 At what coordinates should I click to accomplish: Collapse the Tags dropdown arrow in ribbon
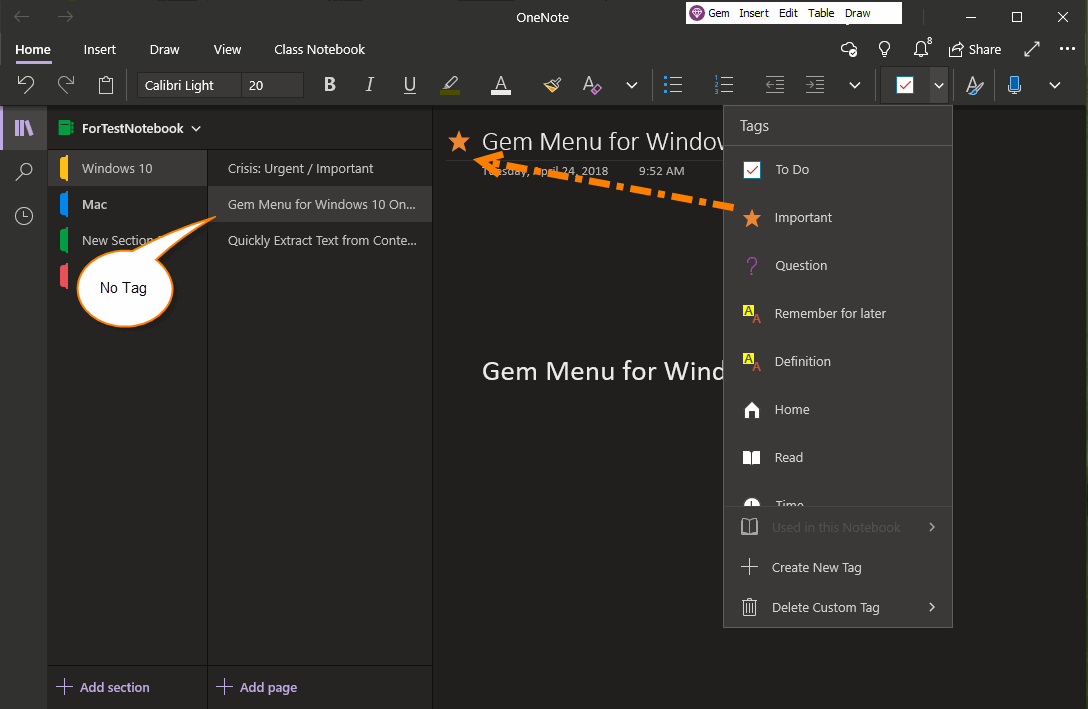point(939,85)
